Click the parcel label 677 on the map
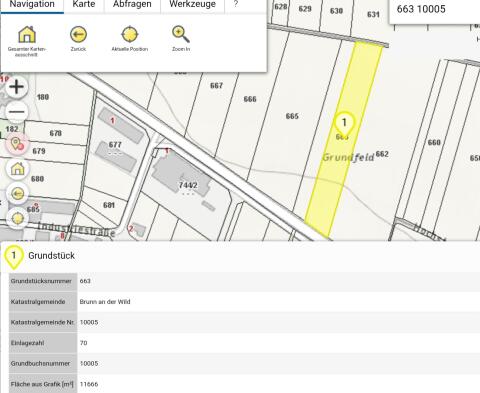The width and height of the screenshot is (480, 393). [115, 145]
